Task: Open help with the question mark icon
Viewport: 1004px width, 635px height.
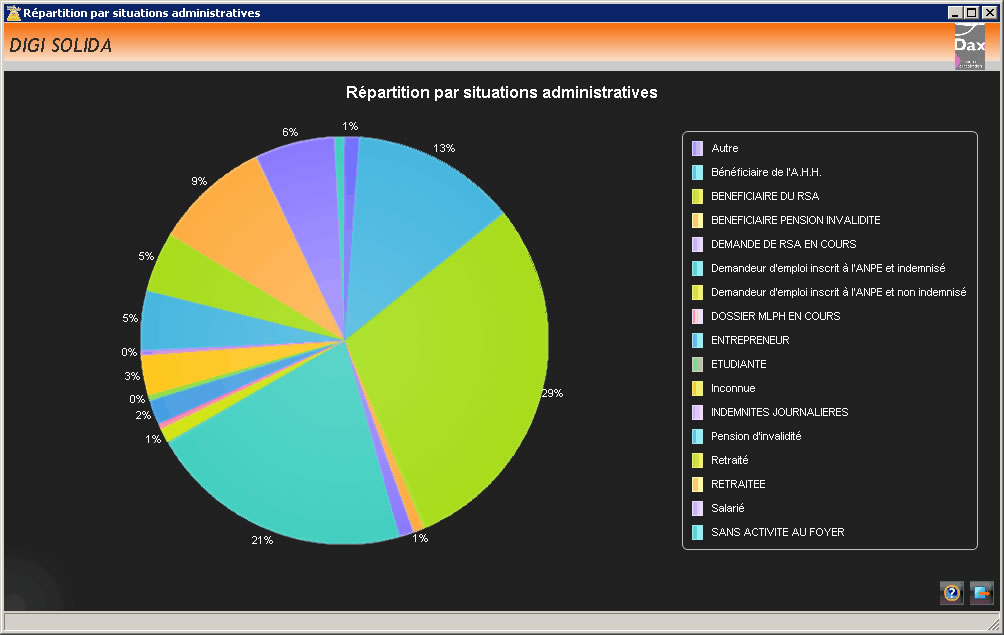Action: 952,593
